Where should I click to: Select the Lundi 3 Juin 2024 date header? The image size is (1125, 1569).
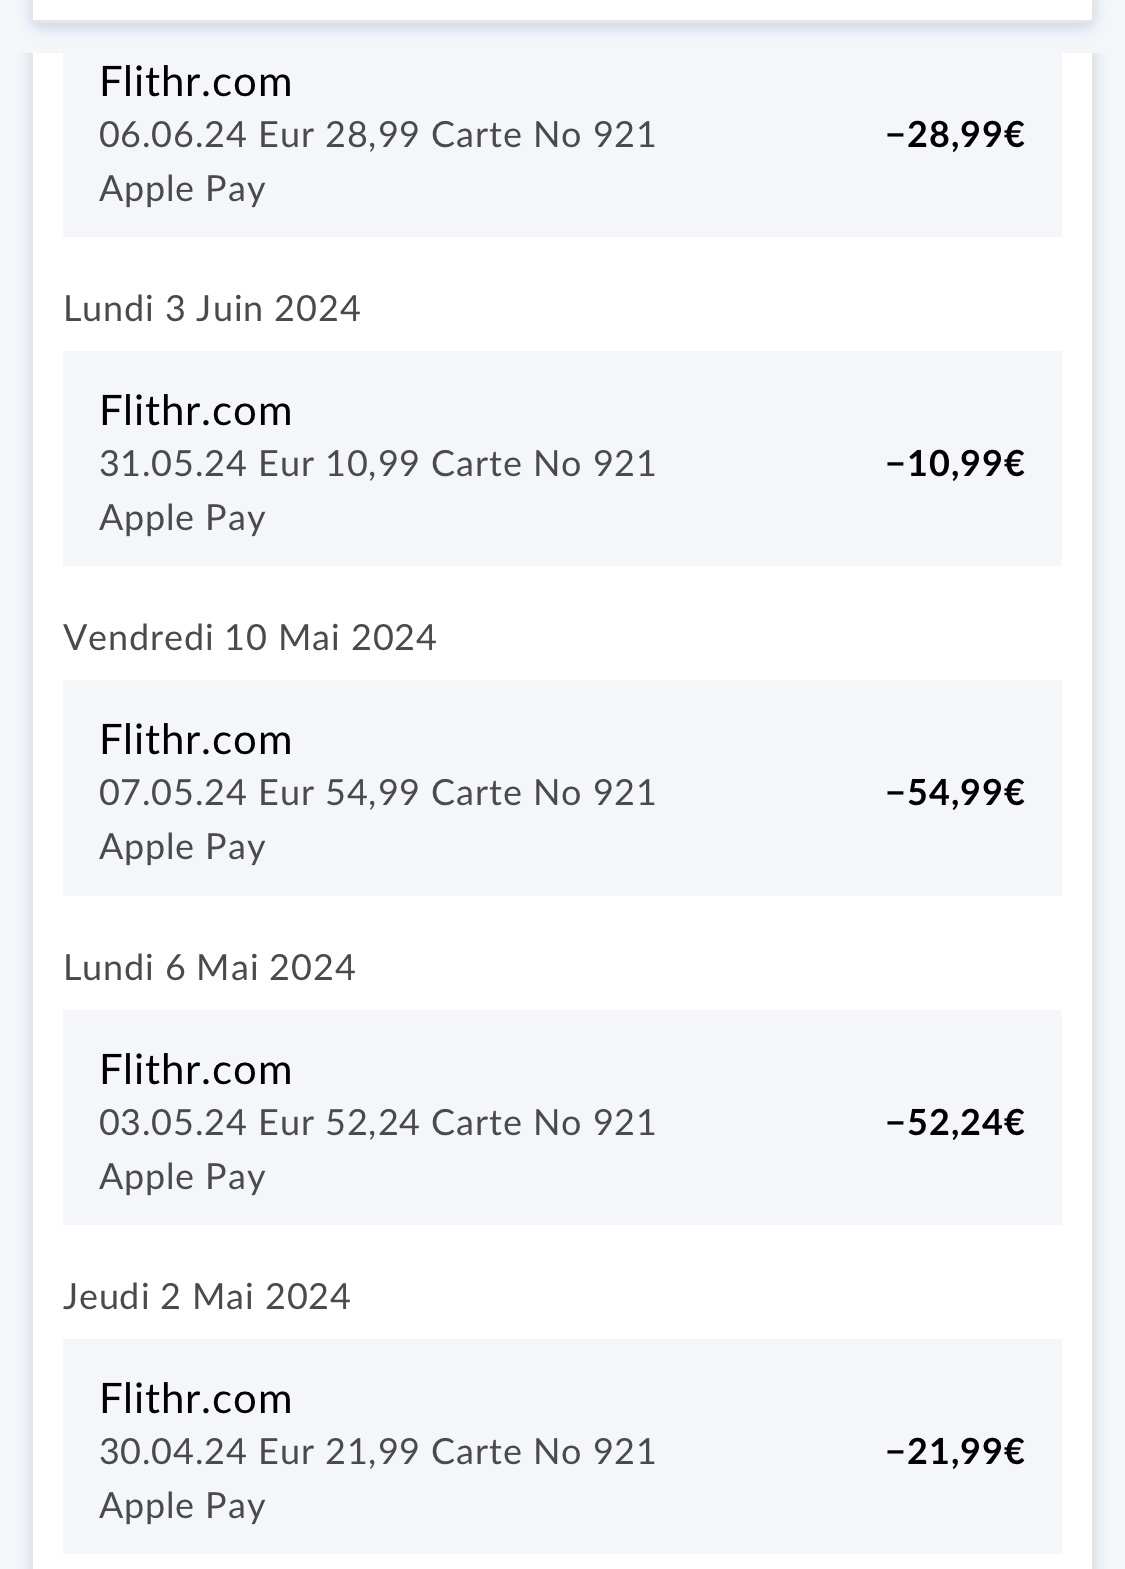pos(212,308)
